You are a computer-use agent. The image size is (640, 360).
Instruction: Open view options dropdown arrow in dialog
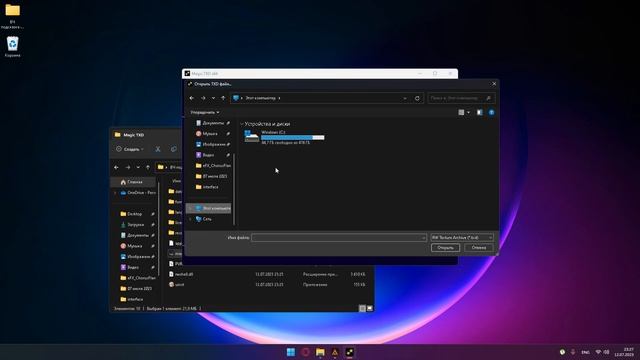(468, 112)
